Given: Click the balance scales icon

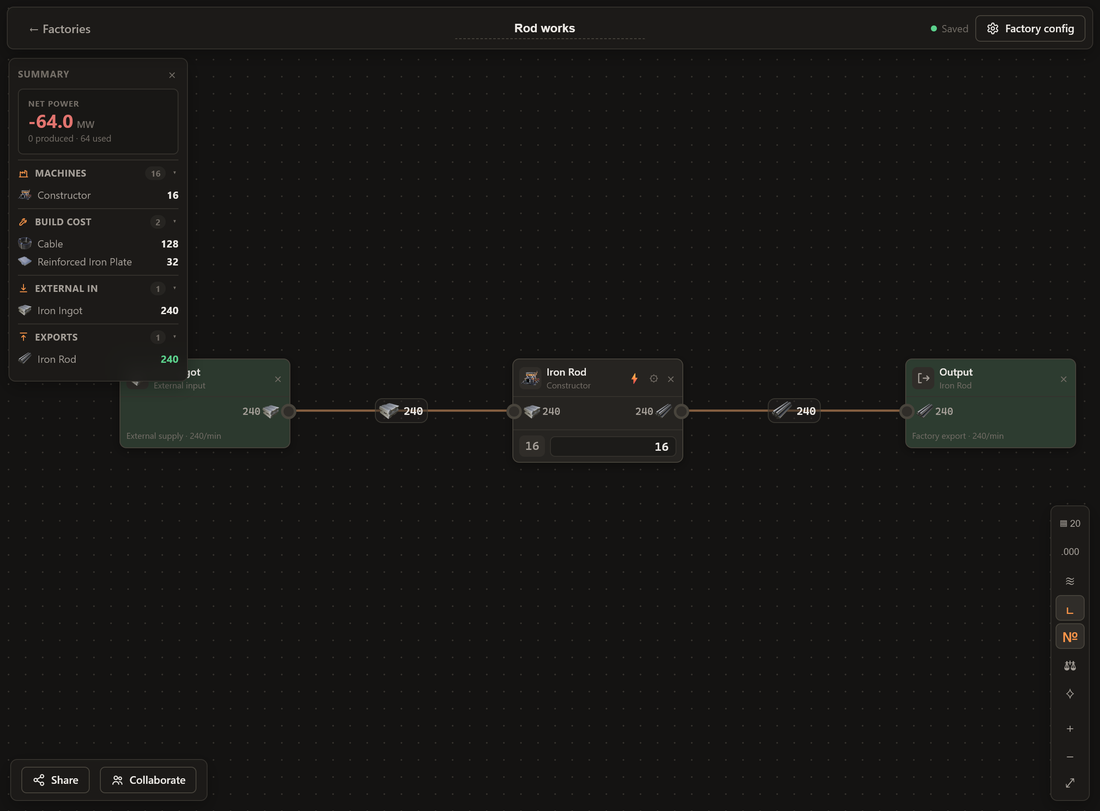Looking at the screenshot, I should coord(1070,666).
